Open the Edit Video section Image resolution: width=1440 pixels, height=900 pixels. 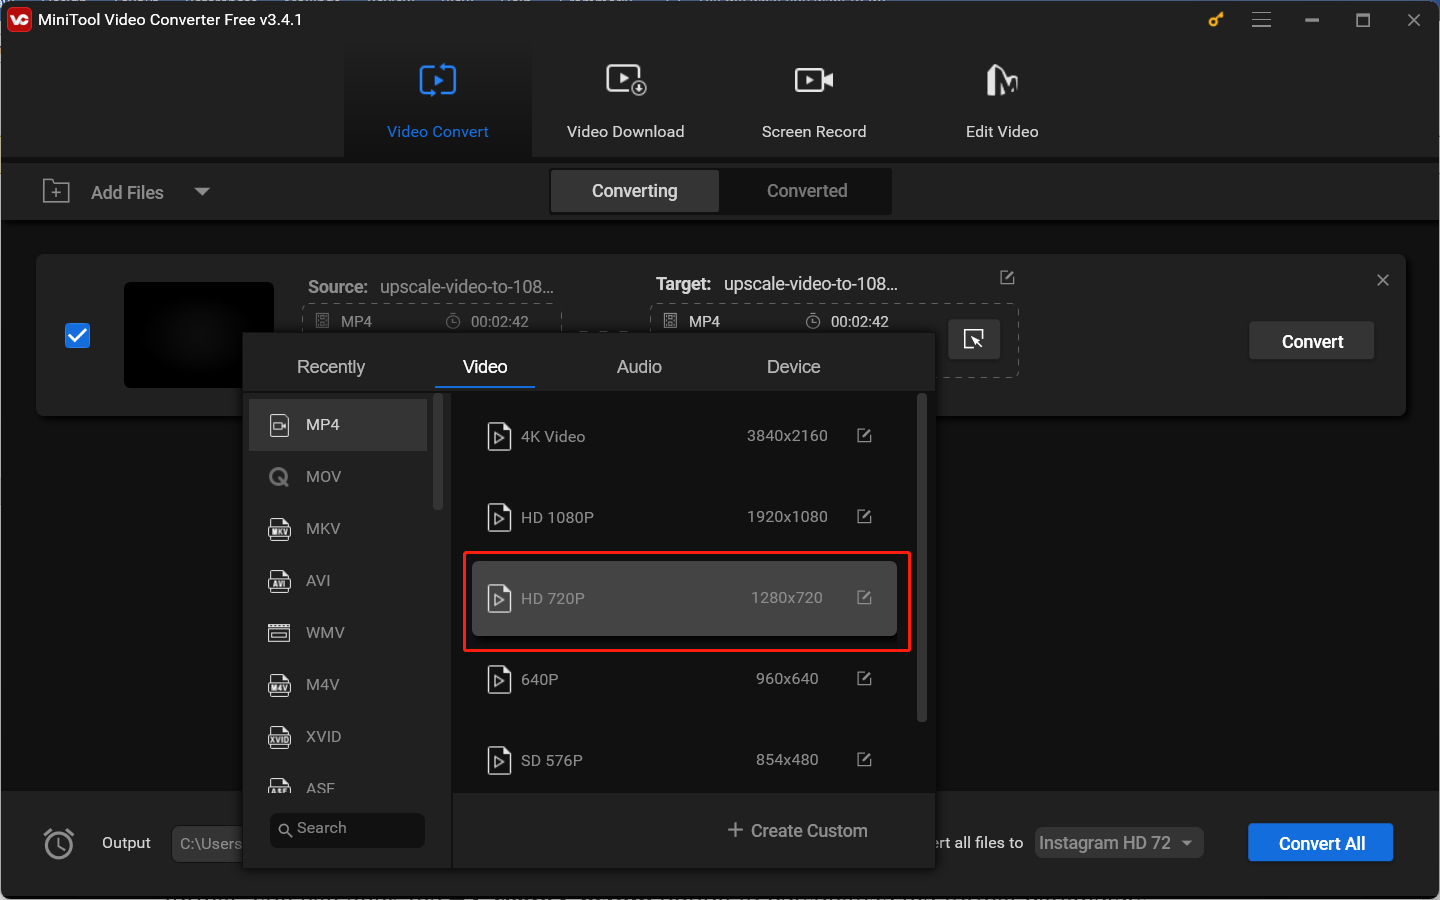click(x=1002, y=101)
